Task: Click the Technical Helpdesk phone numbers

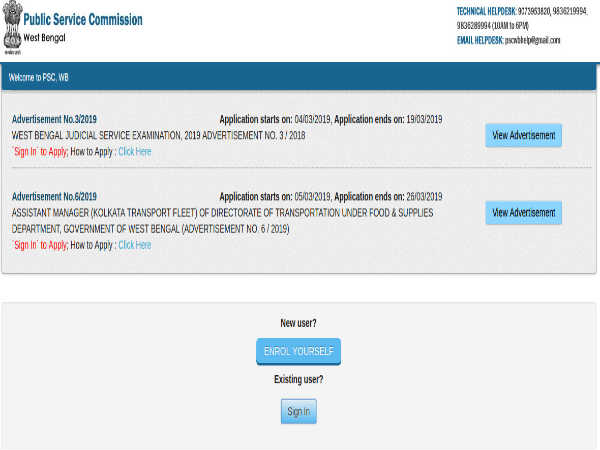Action: (x=522, y=17)
